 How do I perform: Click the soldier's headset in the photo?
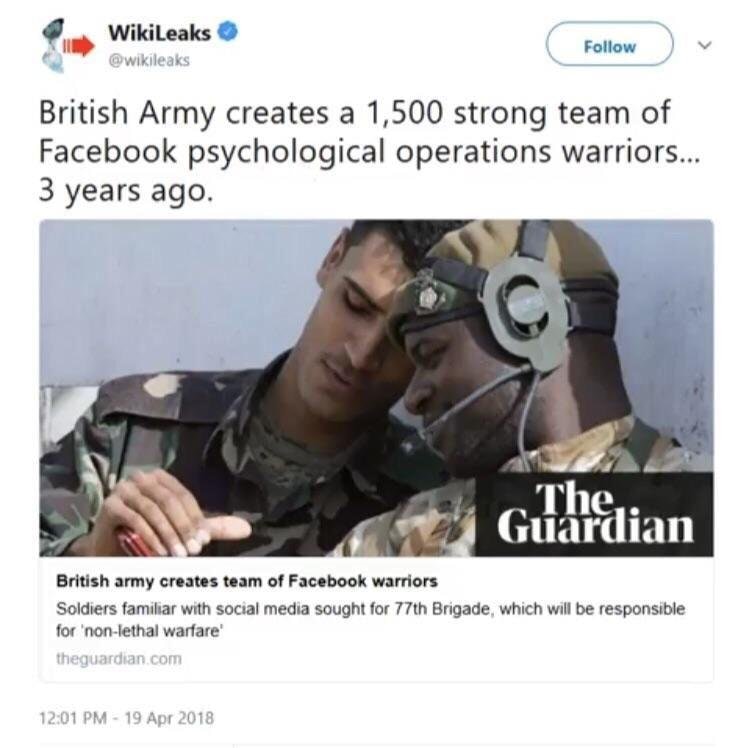pyautogui.click(x=520, y=306)
